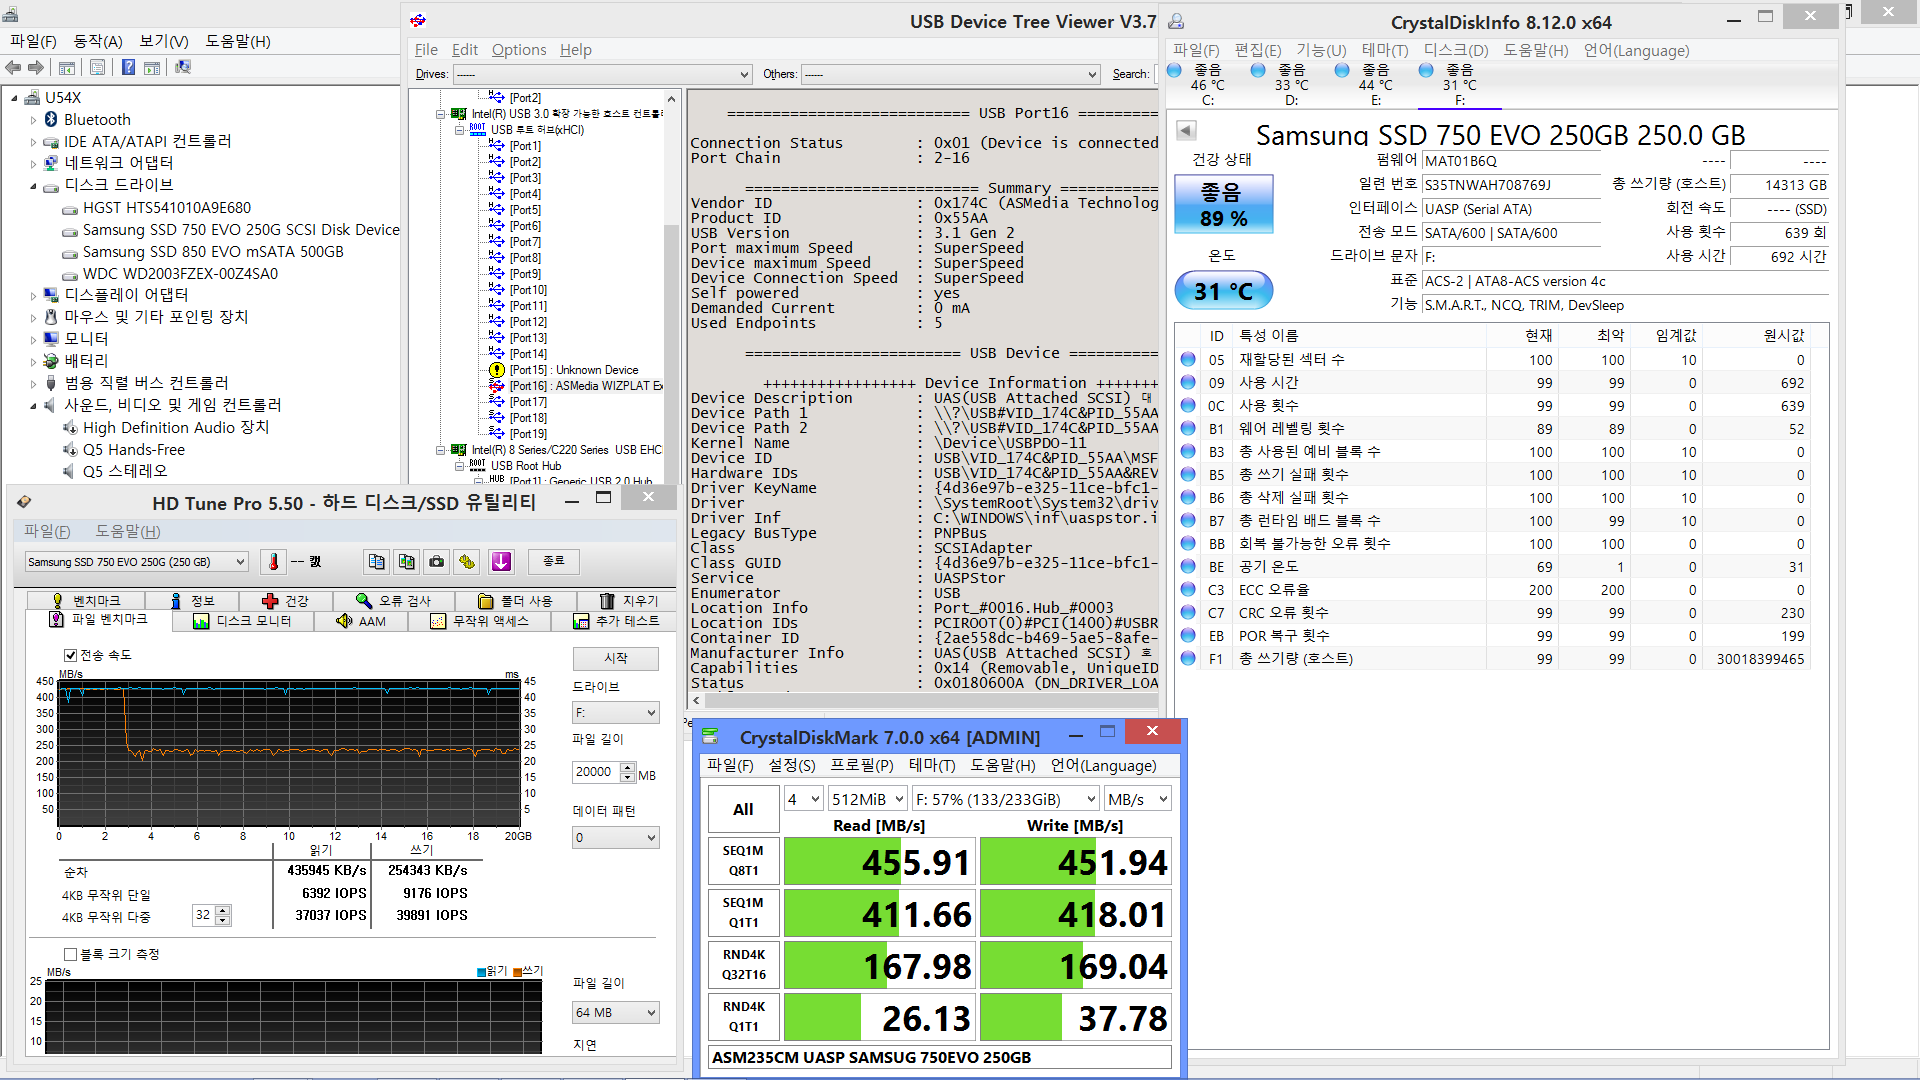Increase 파일 길이 20000 MB stepper
The width and height of the screenshot is (1920, 1080).
click(x=628, y=767)
